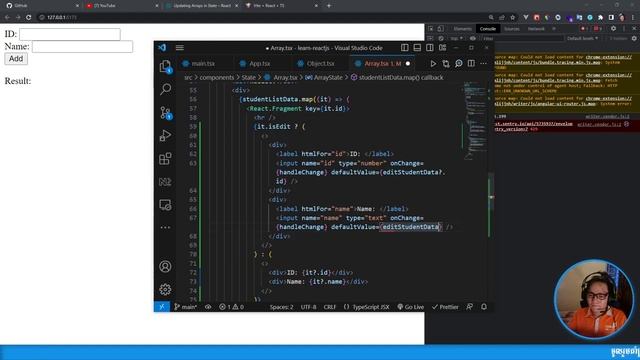Change line ending via CRLF

point(330,307)
